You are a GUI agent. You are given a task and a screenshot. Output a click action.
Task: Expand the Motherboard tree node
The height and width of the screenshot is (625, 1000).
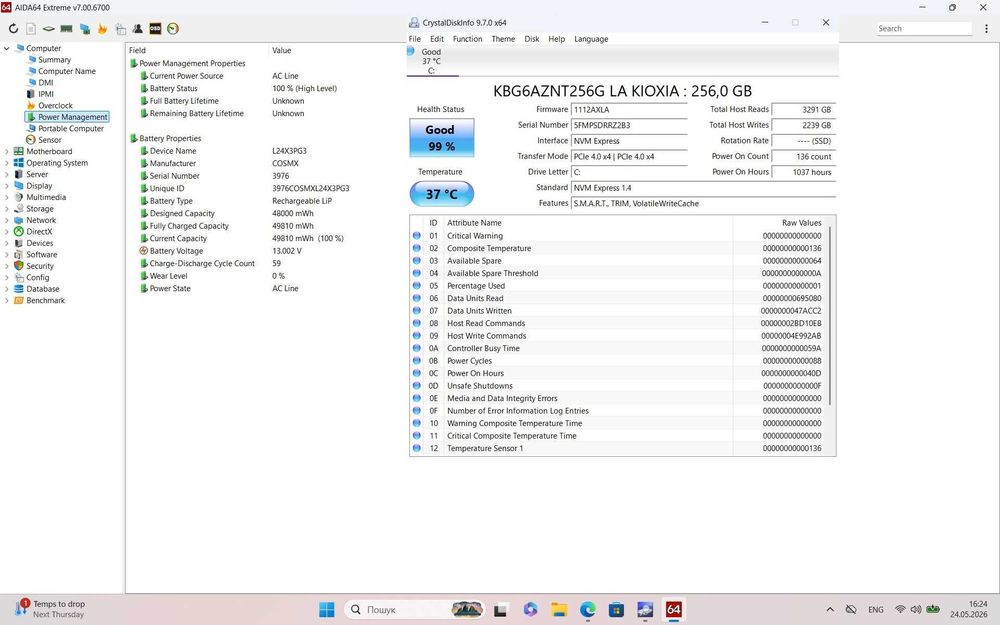click(x=7, y=152)
